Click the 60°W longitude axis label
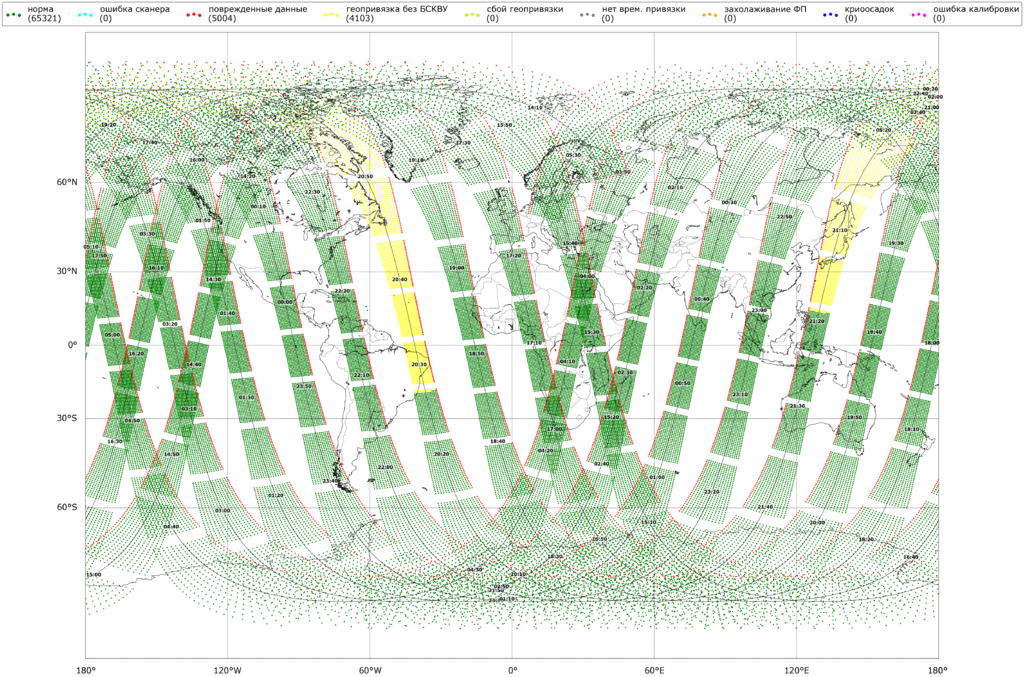 (x=370, y=668)
